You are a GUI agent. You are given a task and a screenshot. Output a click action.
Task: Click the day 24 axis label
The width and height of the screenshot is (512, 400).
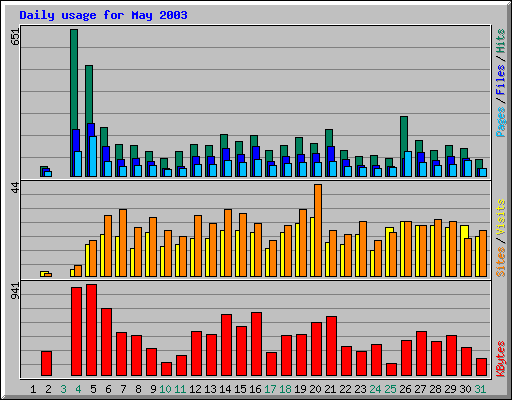[375, 389]
